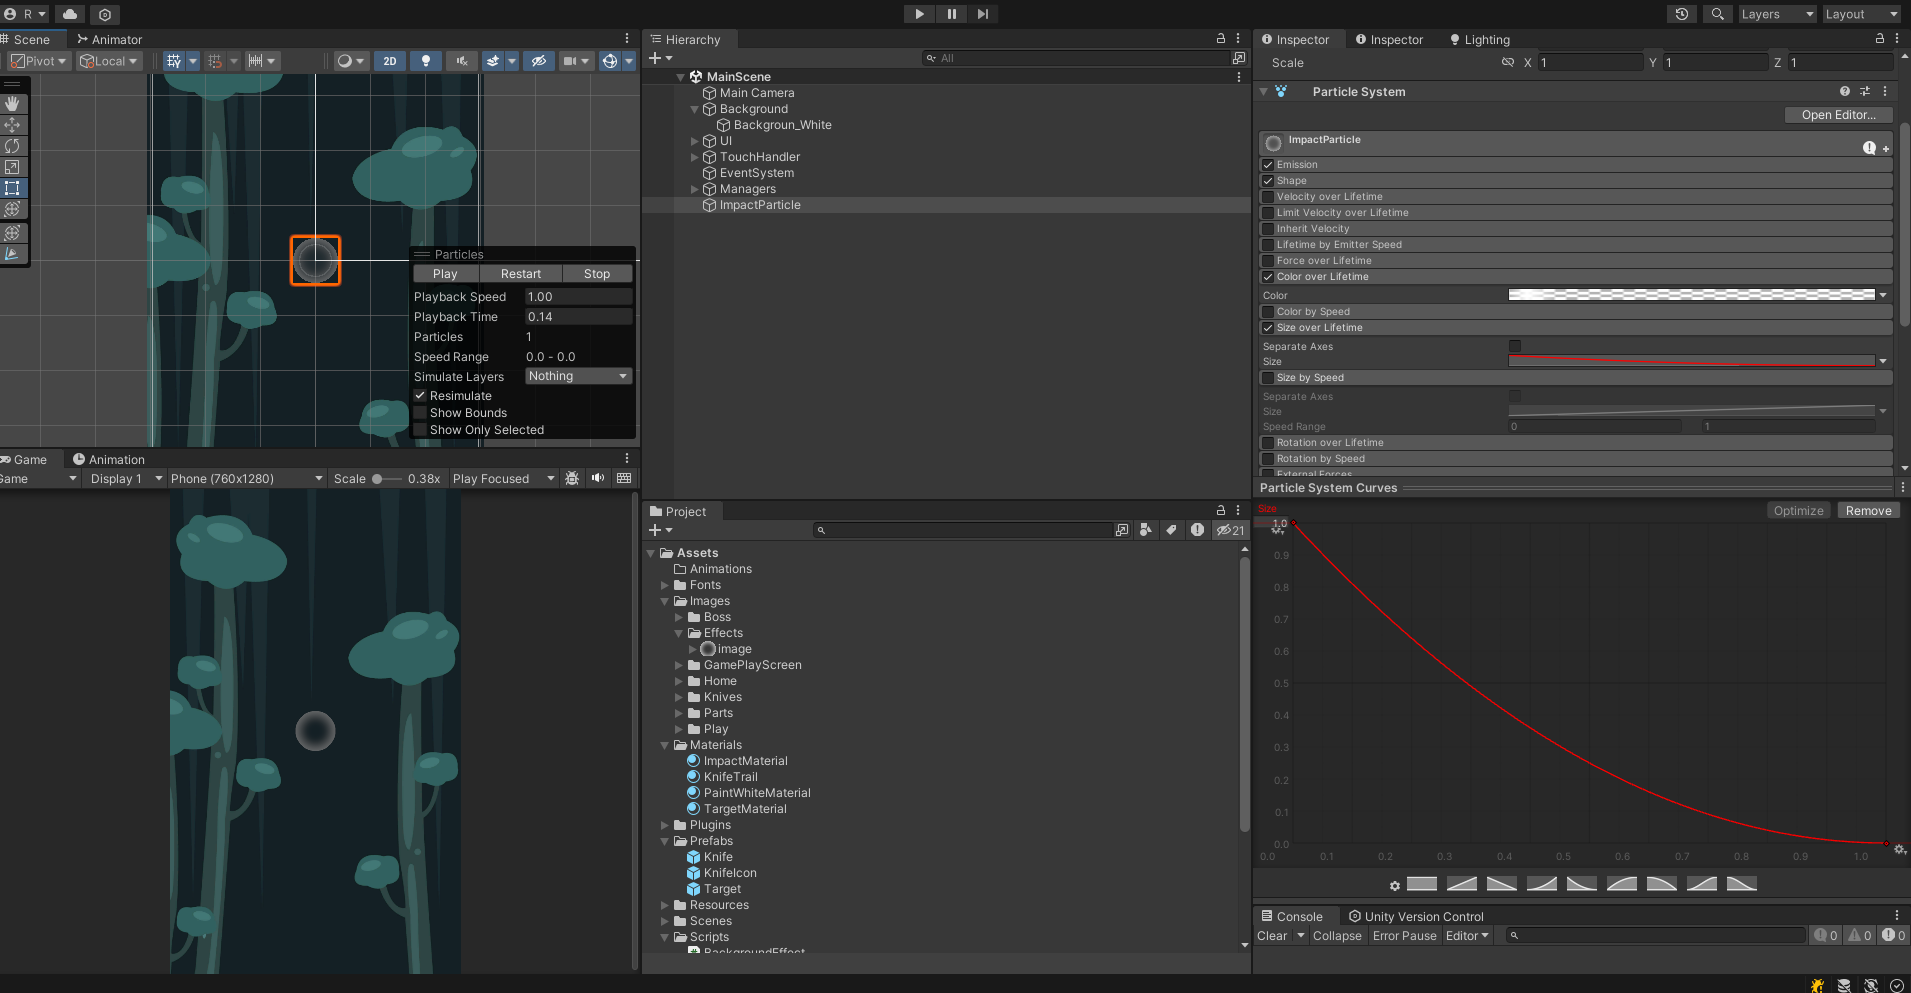
Task: Switch to the Lighting tab
Action: pos(1479,39)
